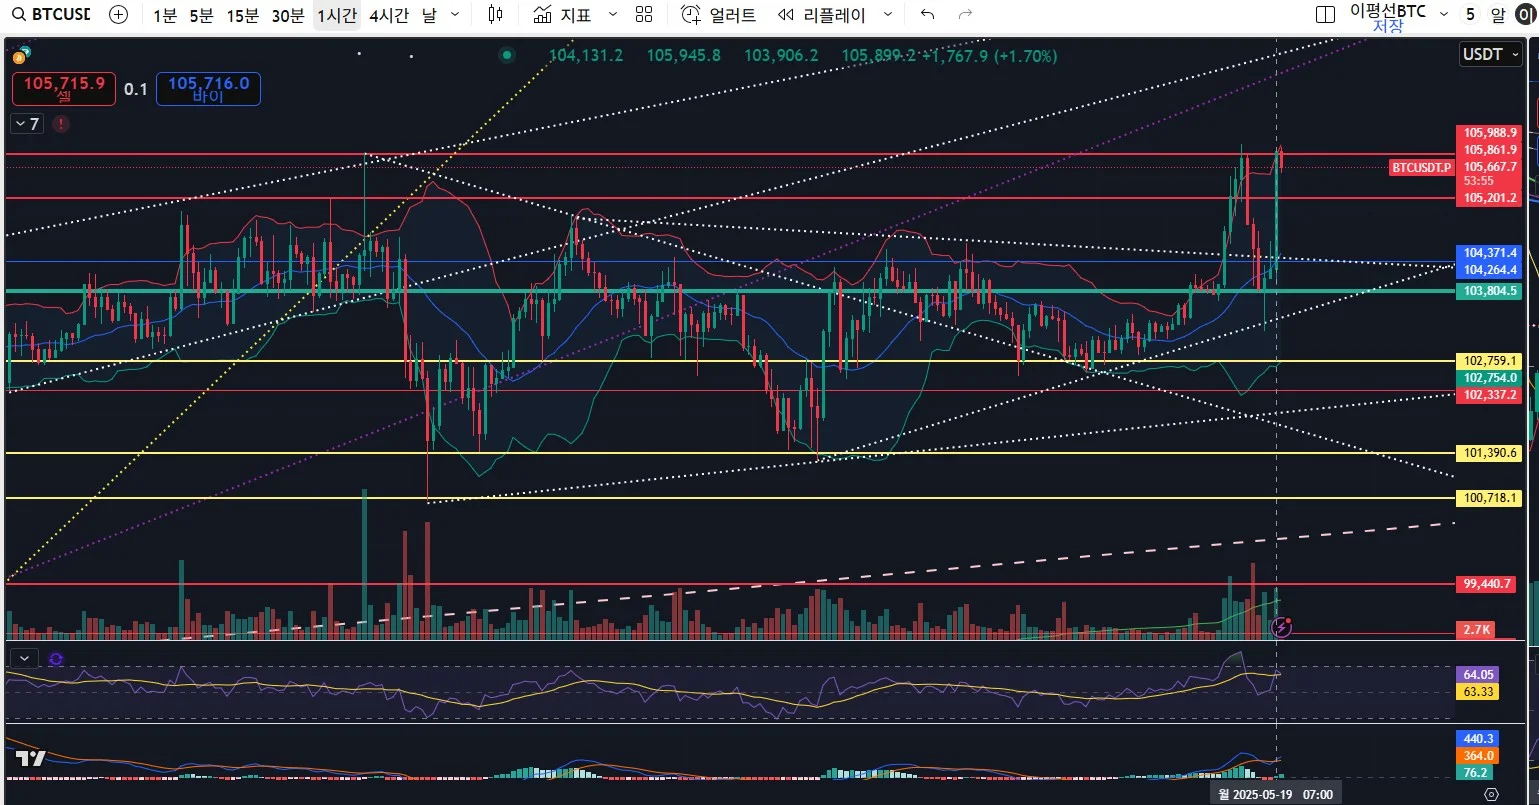This screenshot has width=1539, height=805.
Task: Click the green market status dot
Action: point(508,56)
